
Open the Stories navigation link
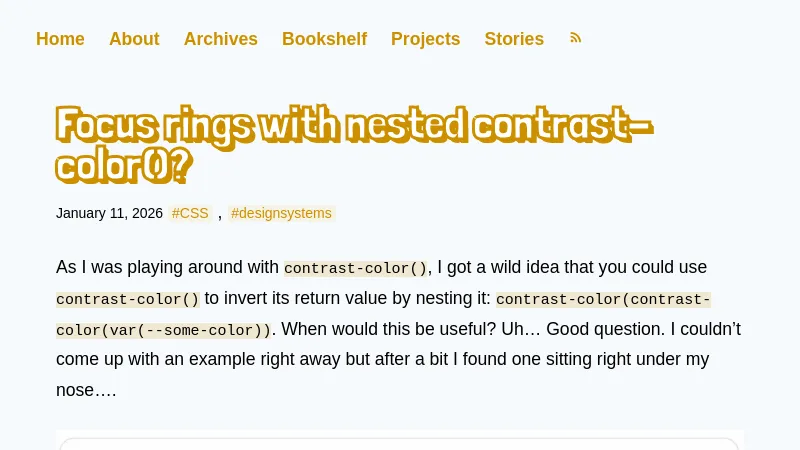pos(514,39)
